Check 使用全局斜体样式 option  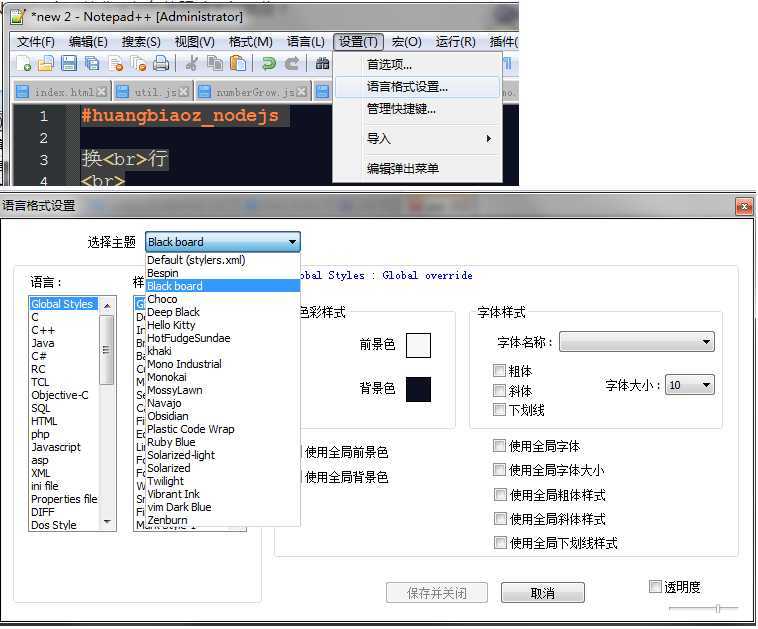coord(500,519)
